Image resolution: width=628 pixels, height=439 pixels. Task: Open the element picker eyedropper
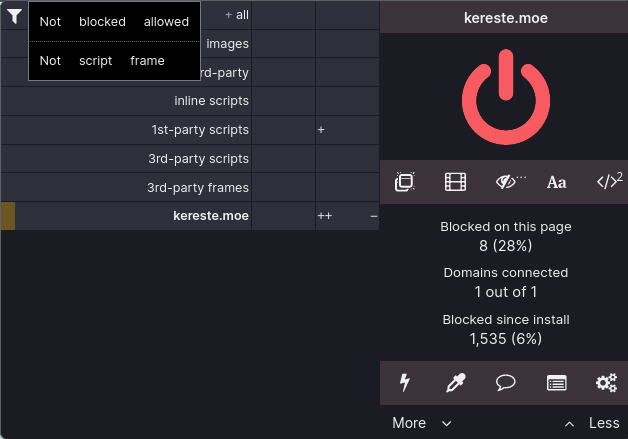click(456, 383)
